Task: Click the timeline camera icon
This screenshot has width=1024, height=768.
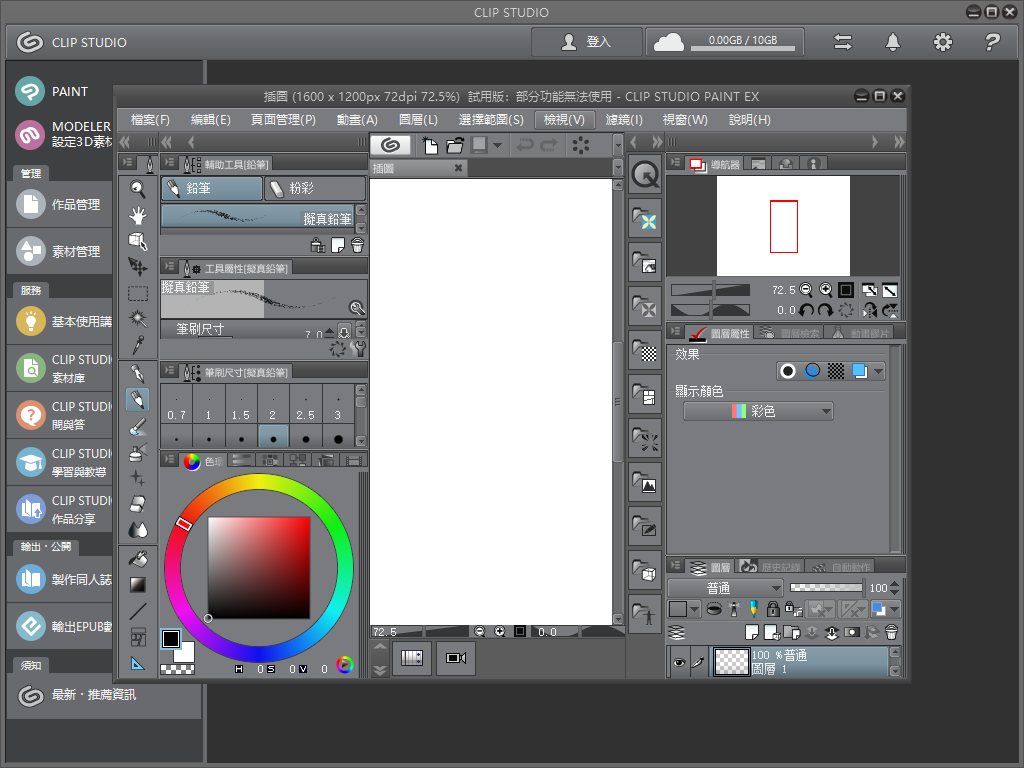Action: [x=456, y=658]
